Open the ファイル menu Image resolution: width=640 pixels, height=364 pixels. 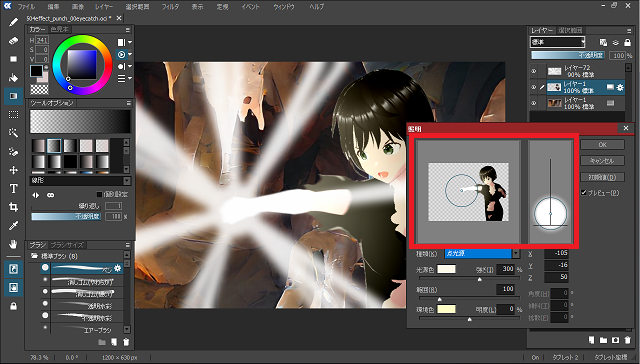[26, 7]
